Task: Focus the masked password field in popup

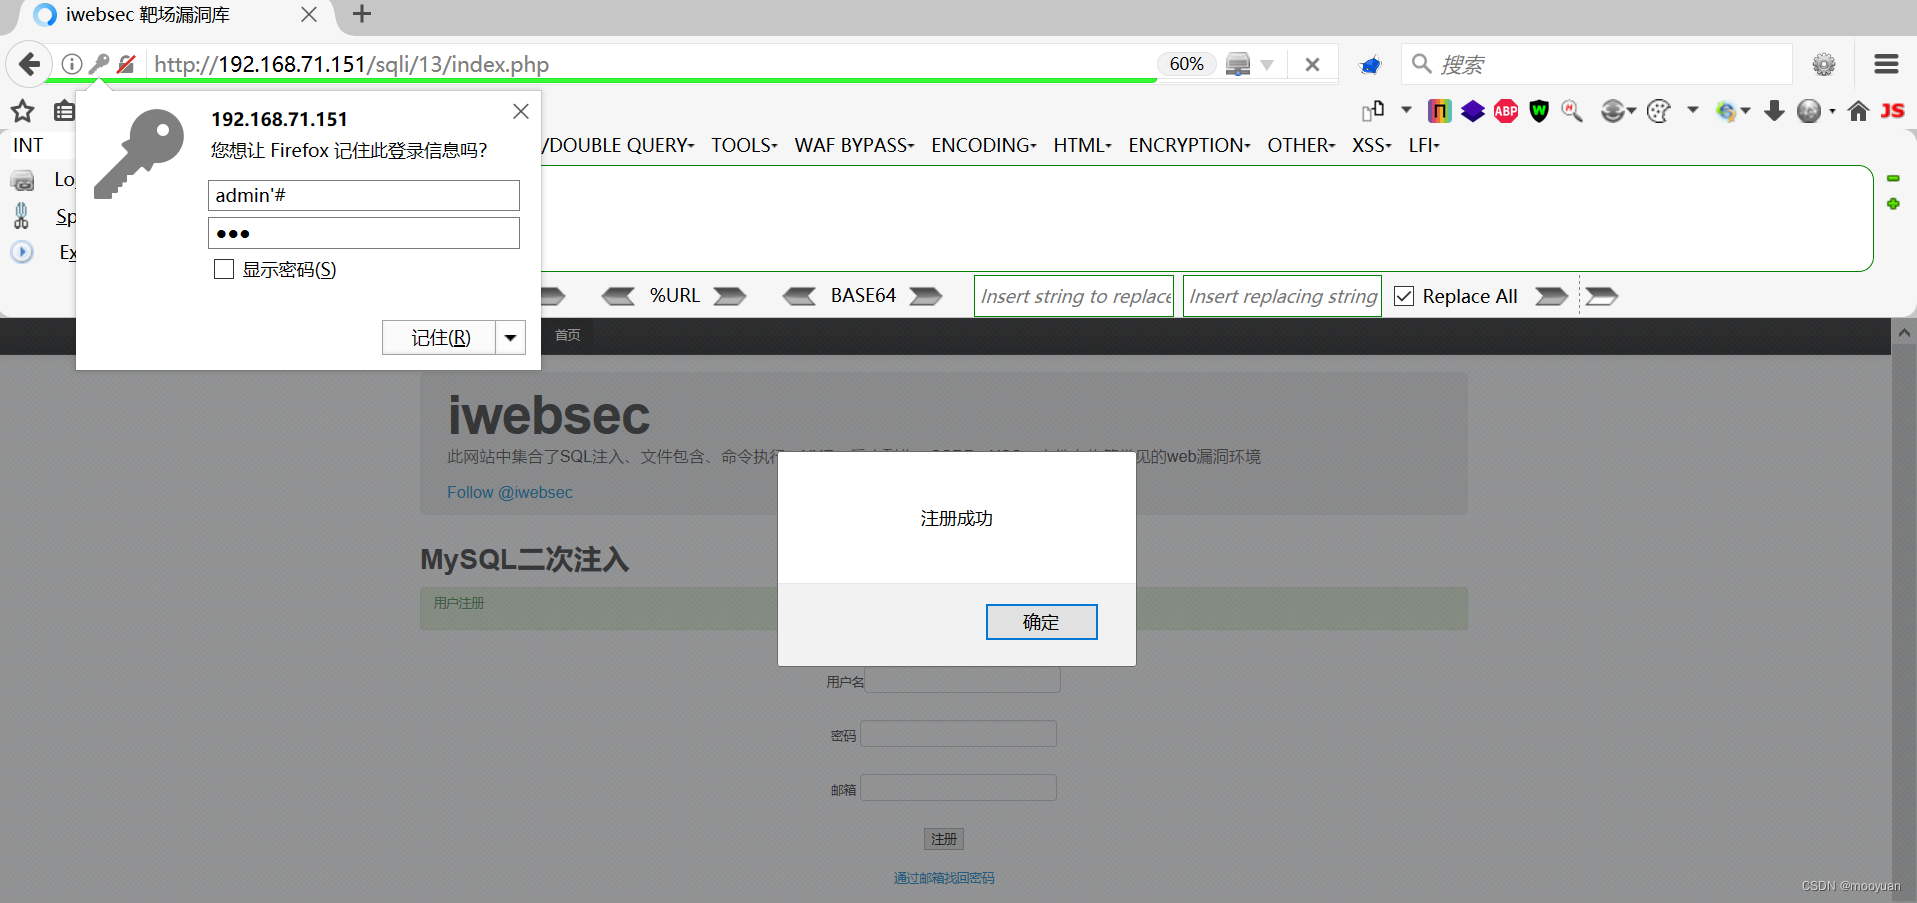Action: point(364,233)
